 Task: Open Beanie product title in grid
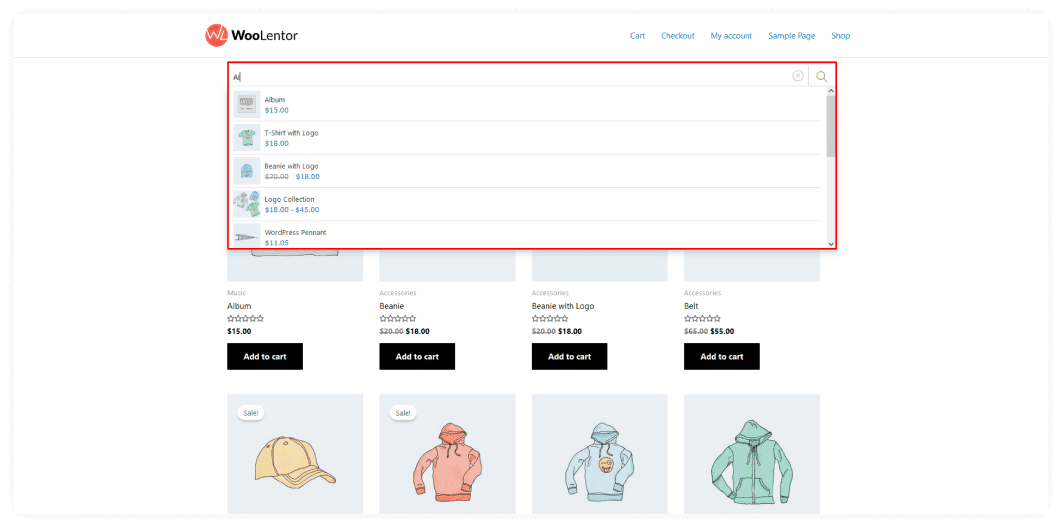tap(391, 306)
